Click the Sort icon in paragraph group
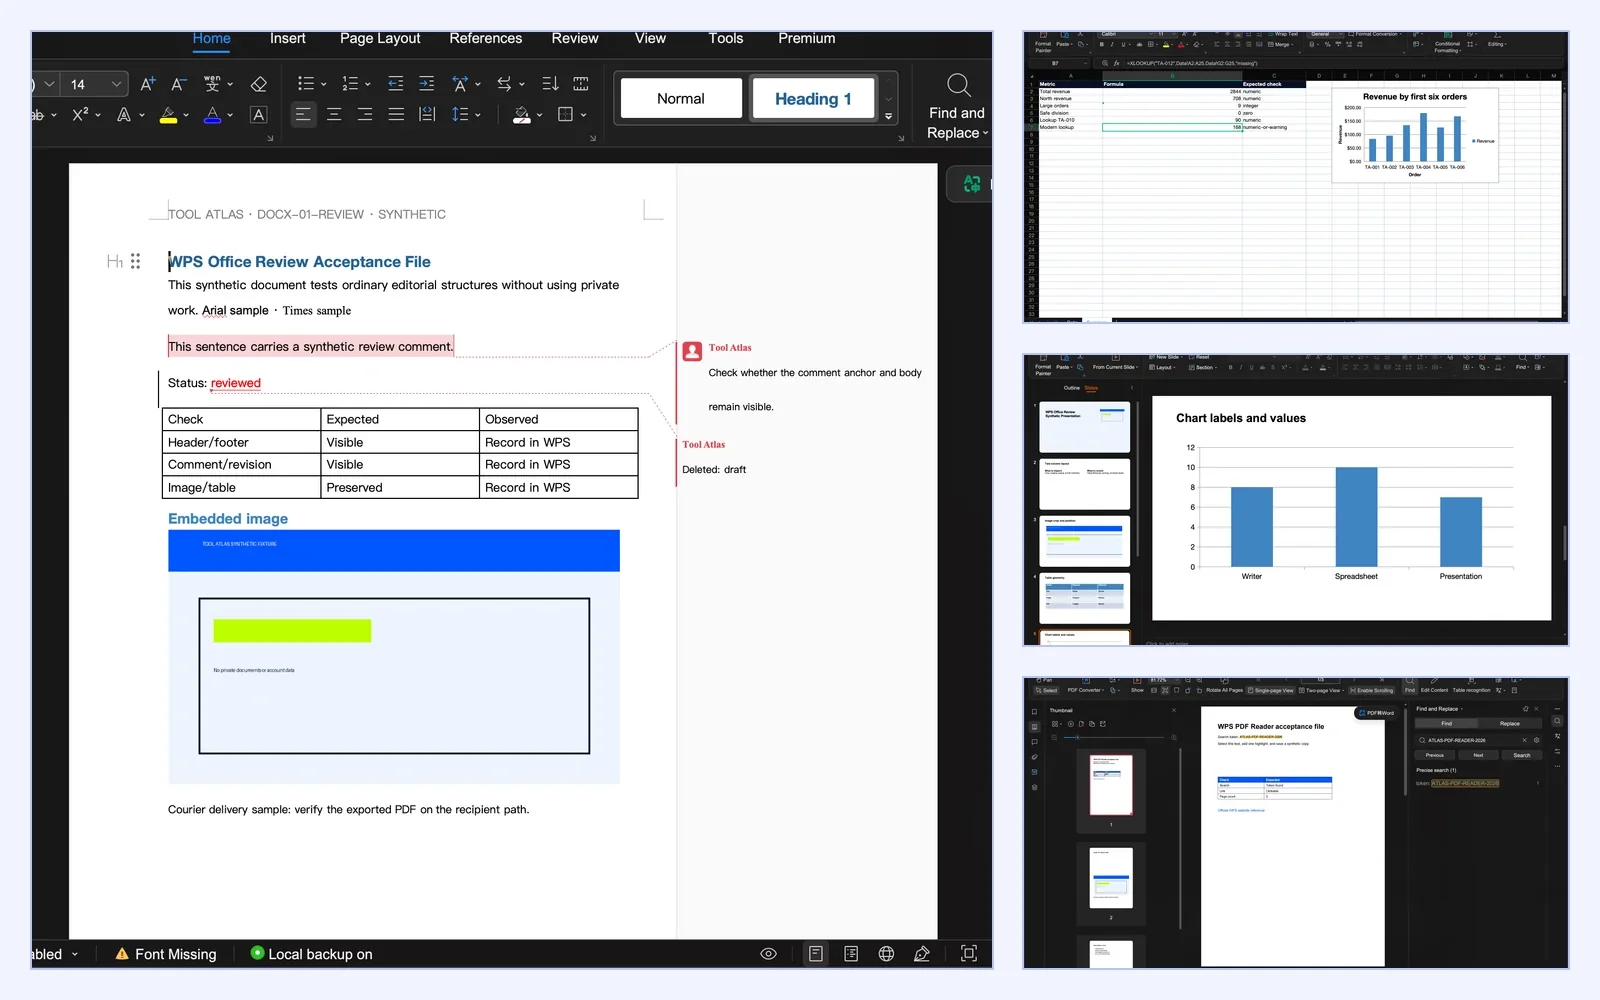This screenshot has width=1600, height=1000. [x=550, y=84]
